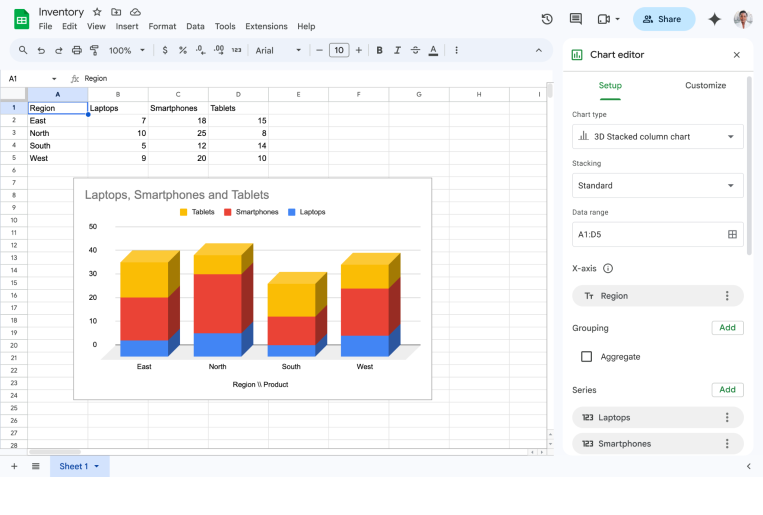Image resolution: width=763 pixels, height=515 pixels.
Task: Open the Insert menu
Action: (127, 26)
